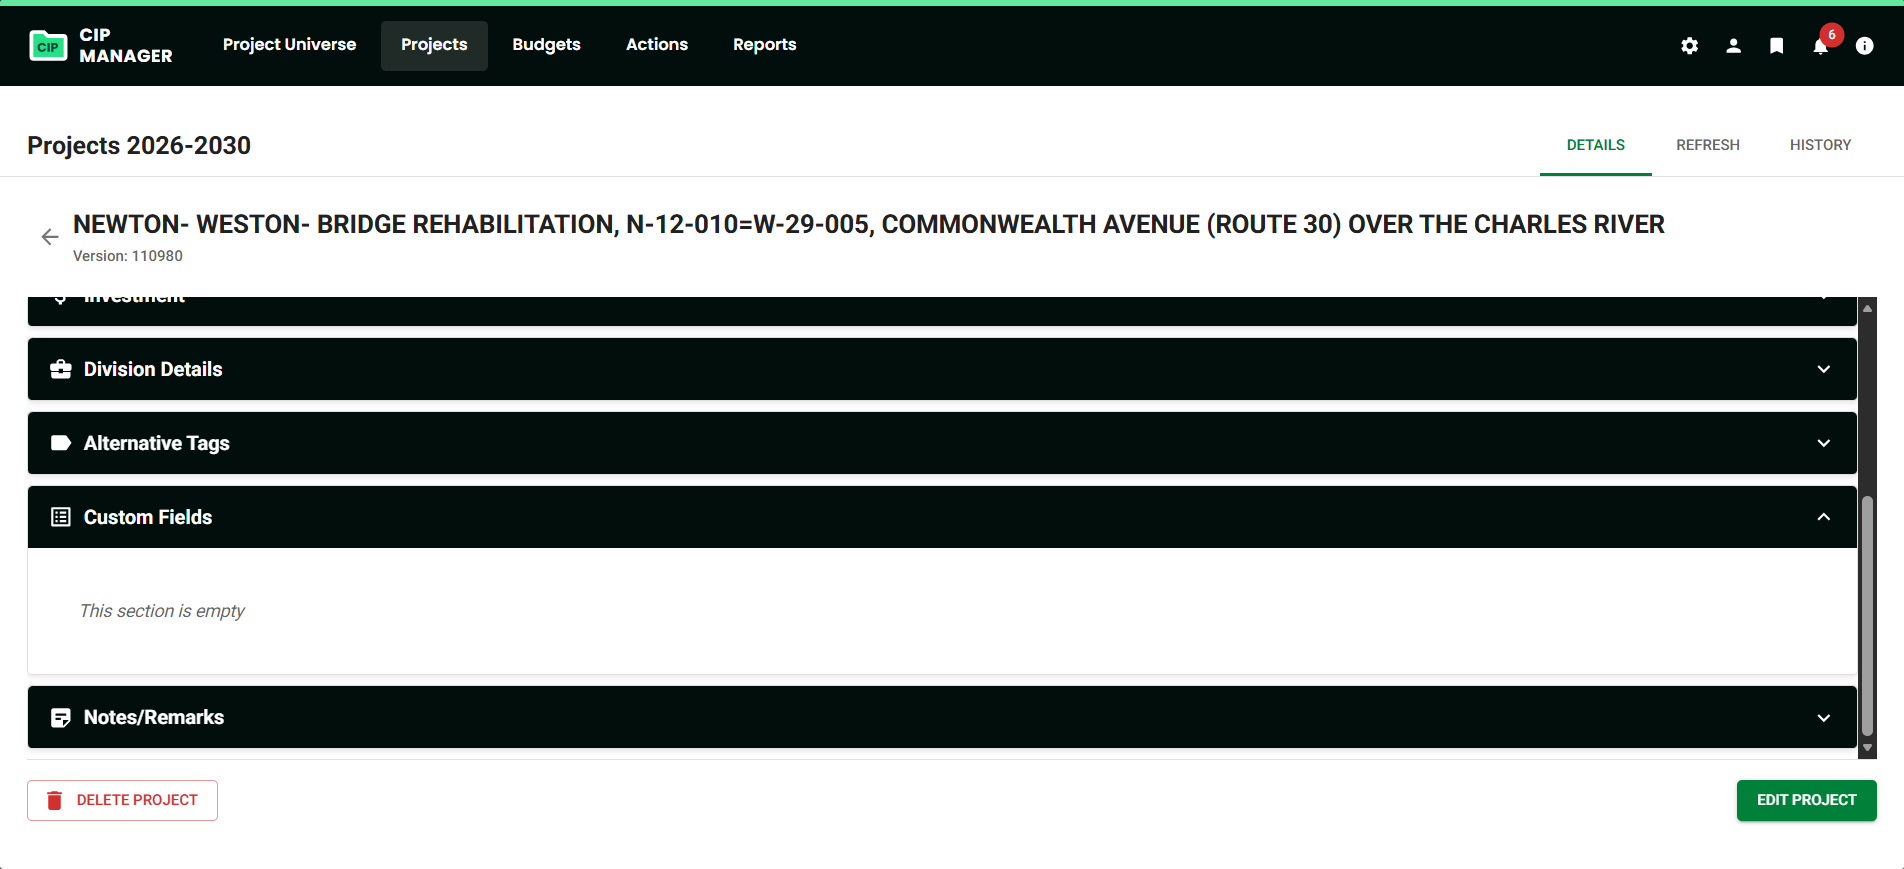Collapse the Custom Fields section chevron
Image resolution: width=1904 pixels, height=869 pixels.
coord(1823,517)
